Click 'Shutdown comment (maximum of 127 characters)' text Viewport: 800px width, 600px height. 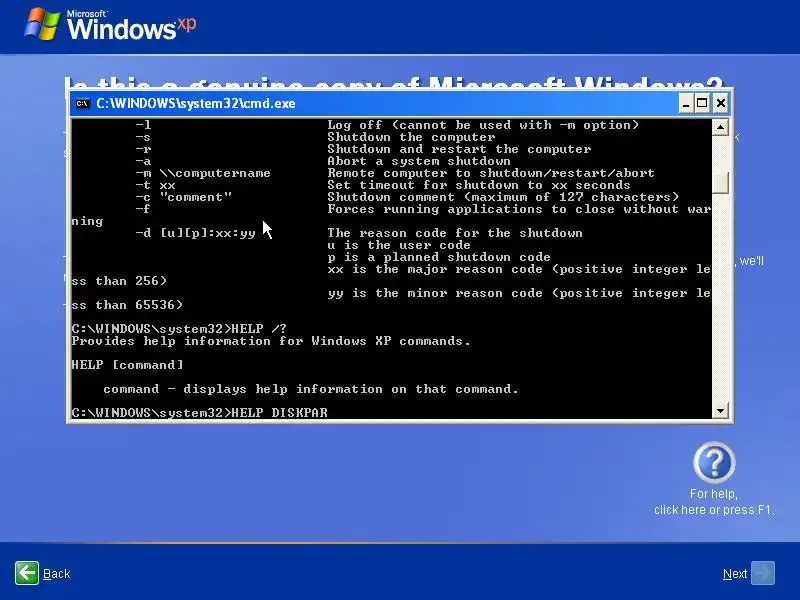(x=503, y=197)
